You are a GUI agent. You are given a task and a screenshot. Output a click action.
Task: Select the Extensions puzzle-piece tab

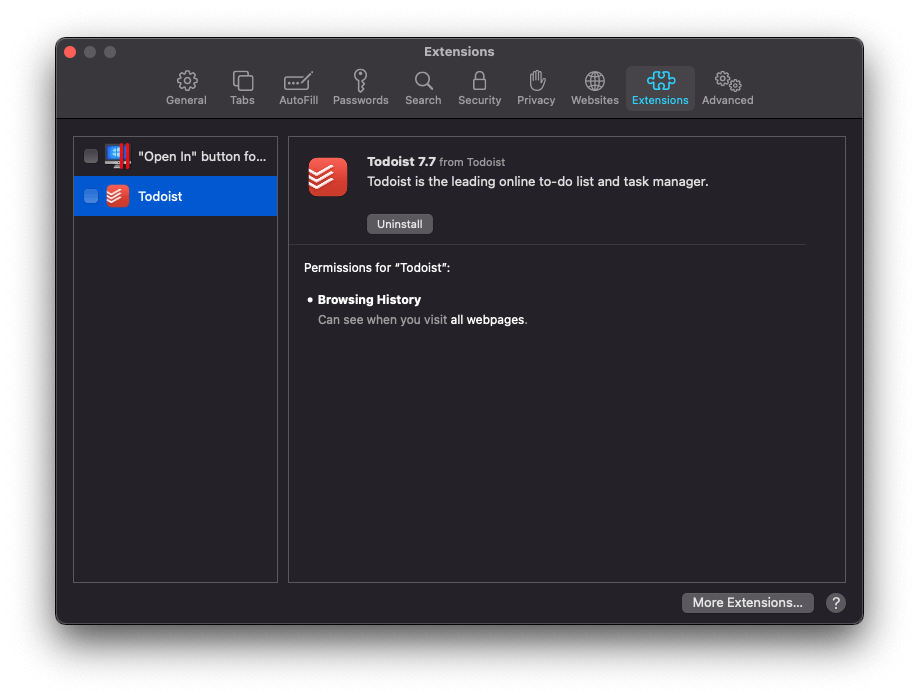click(660, 88)
